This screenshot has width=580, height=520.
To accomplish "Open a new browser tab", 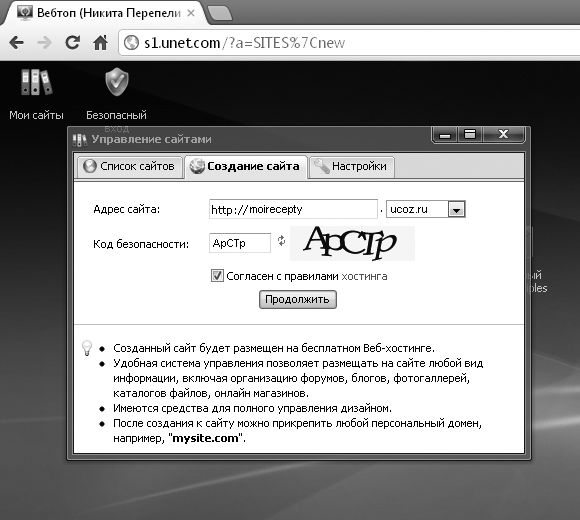I will click(220, 13).
